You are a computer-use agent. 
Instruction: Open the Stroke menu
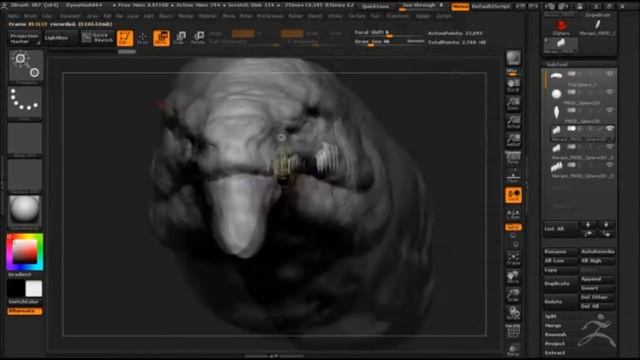pos(335,16)
